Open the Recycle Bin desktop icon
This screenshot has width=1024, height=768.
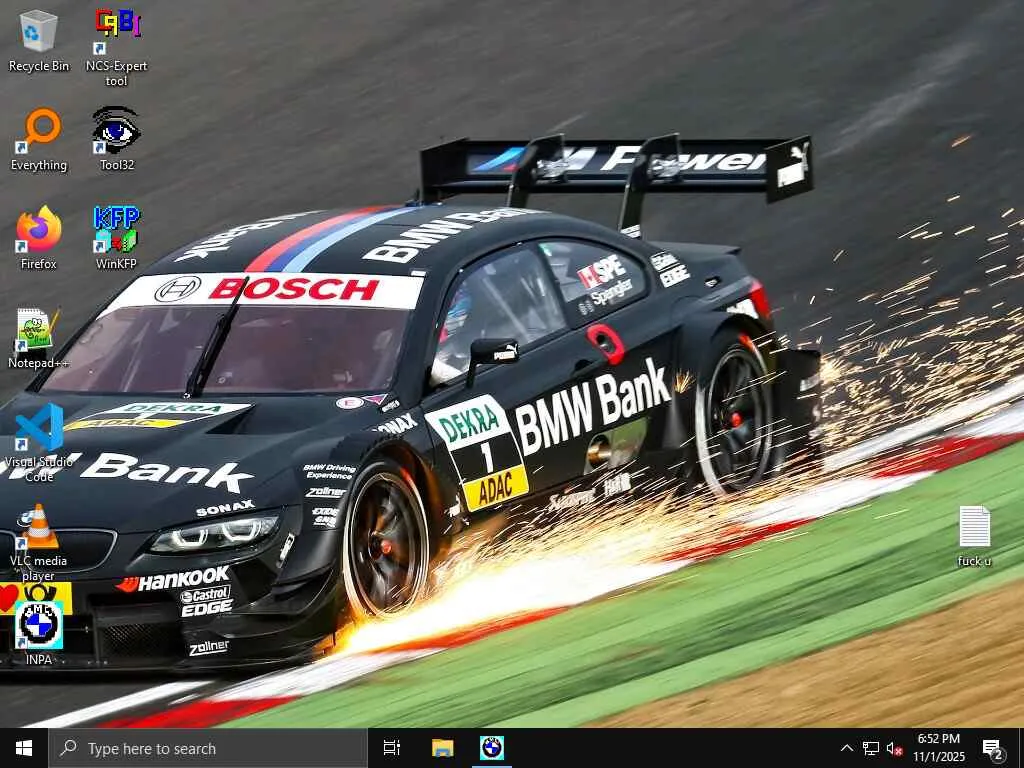pos(39,42)
